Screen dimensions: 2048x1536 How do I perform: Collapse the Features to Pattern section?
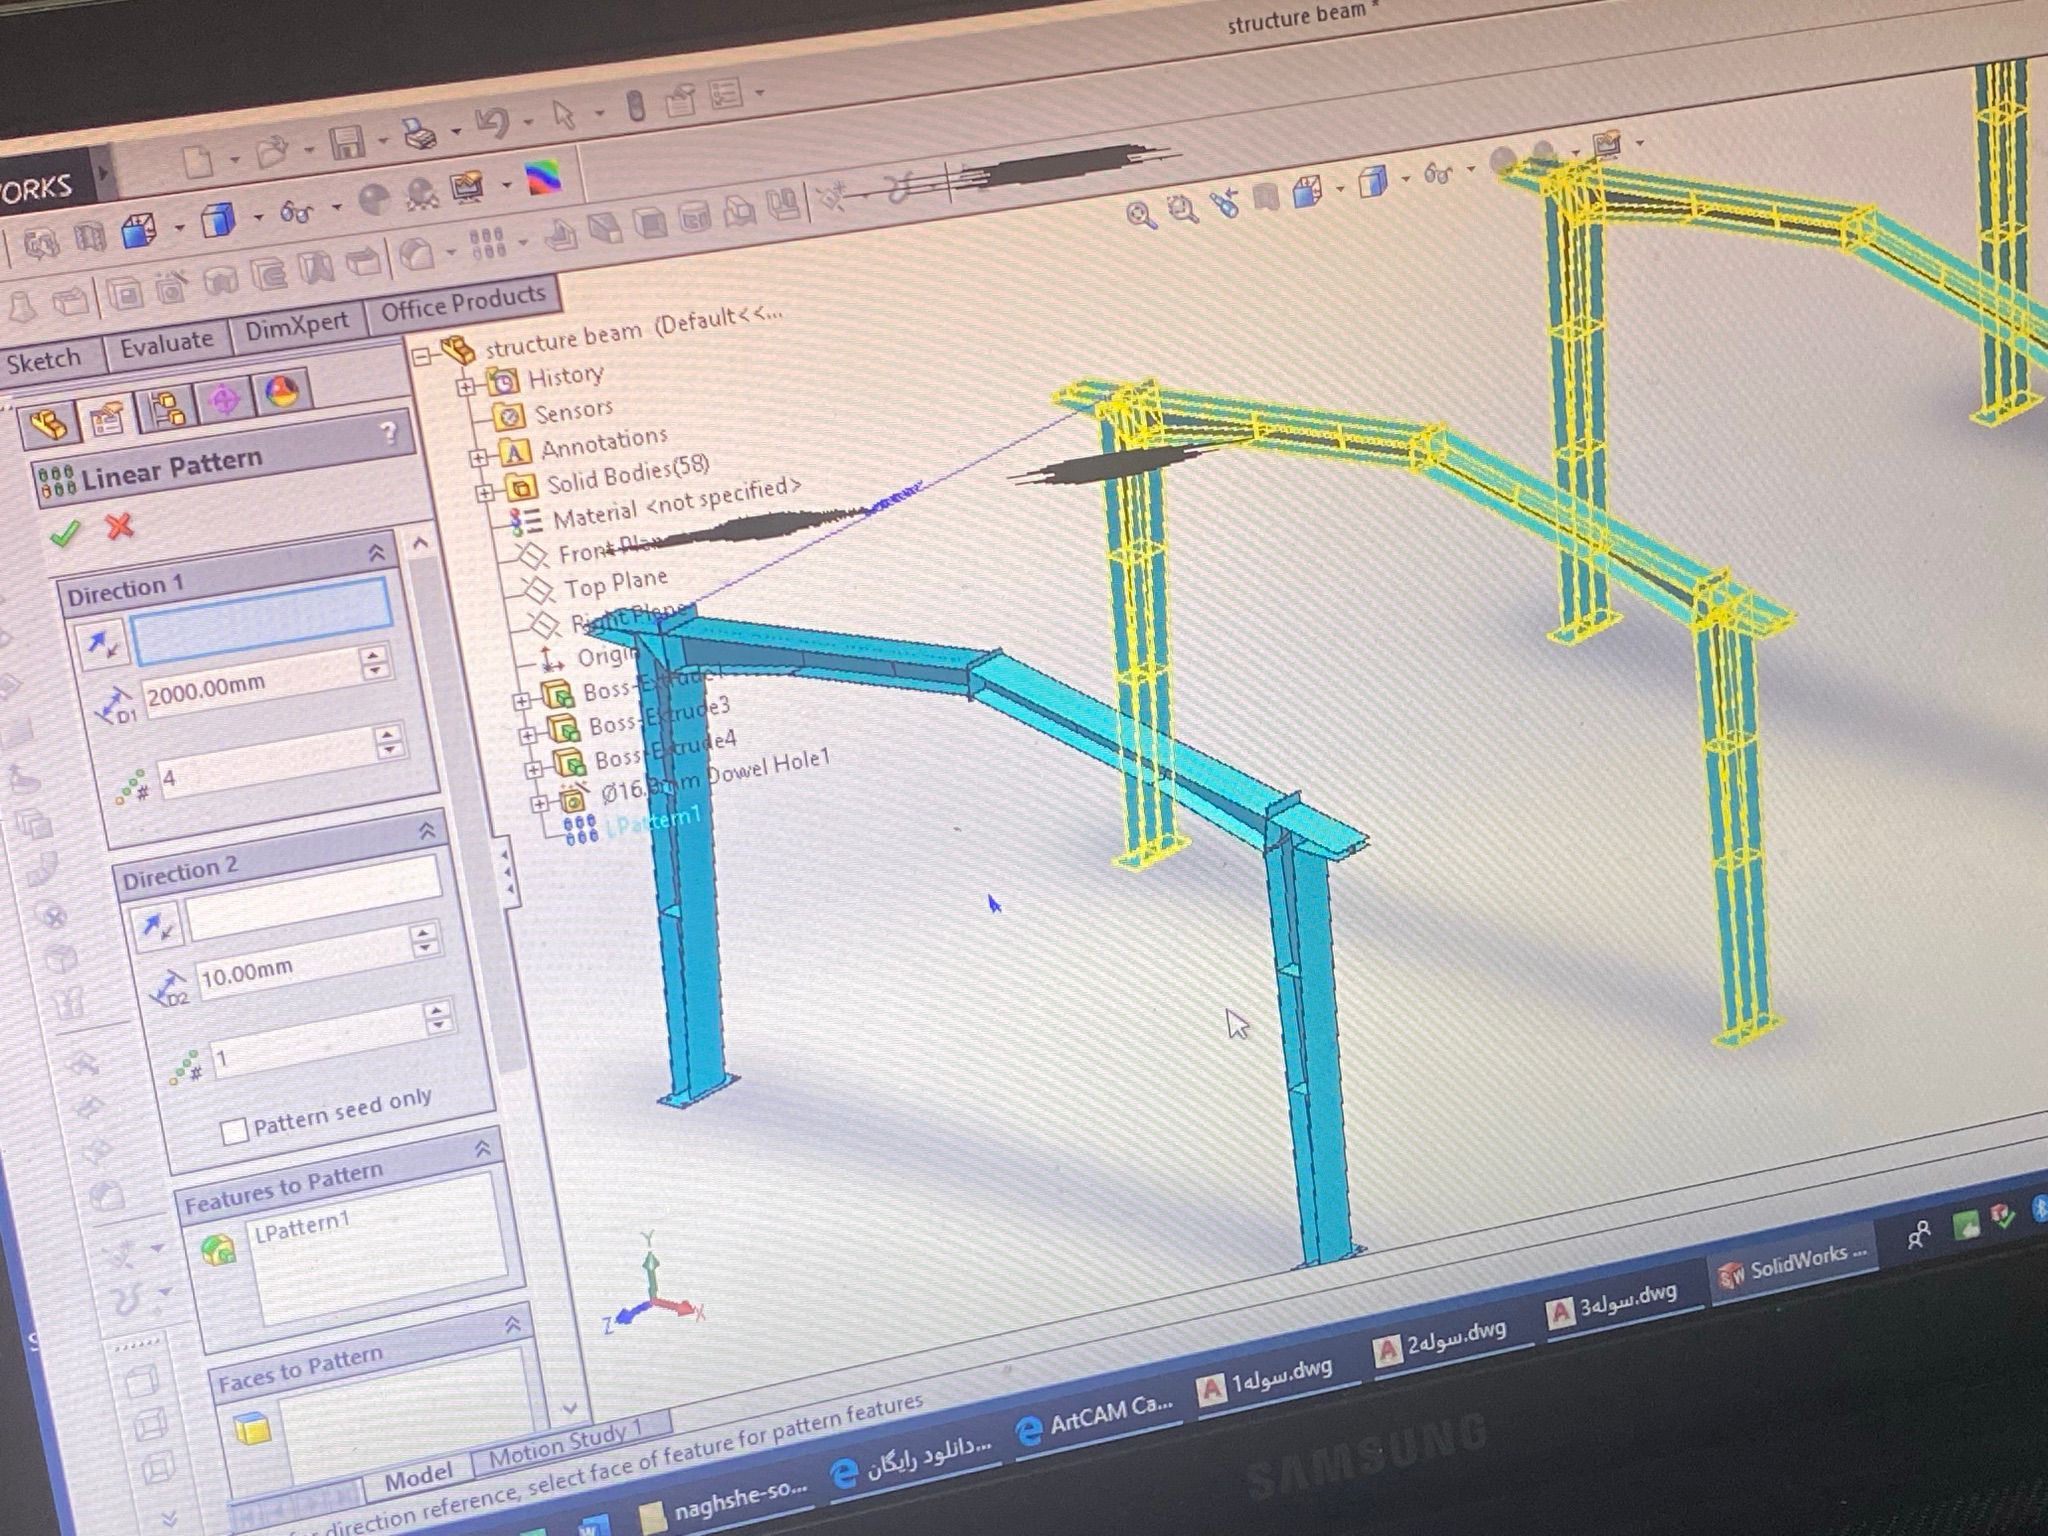tap(484, 1148)
